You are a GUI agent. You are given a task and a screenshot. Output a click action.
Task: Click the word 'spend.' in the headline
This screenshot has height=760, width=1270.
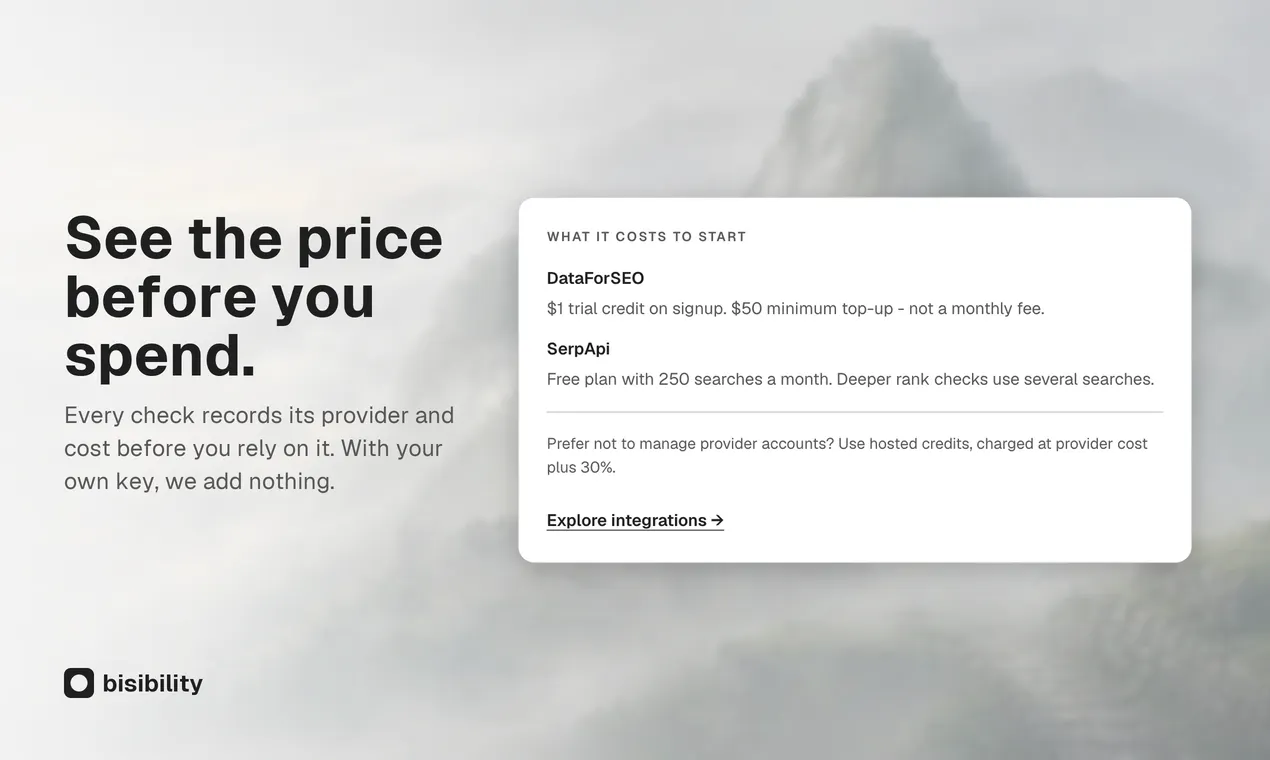[160, 355]
